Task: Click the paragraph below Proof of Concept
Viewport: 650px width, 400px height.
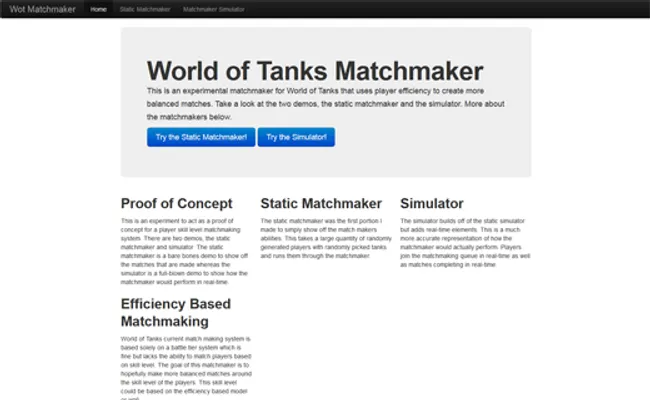Action: [184, 251]
